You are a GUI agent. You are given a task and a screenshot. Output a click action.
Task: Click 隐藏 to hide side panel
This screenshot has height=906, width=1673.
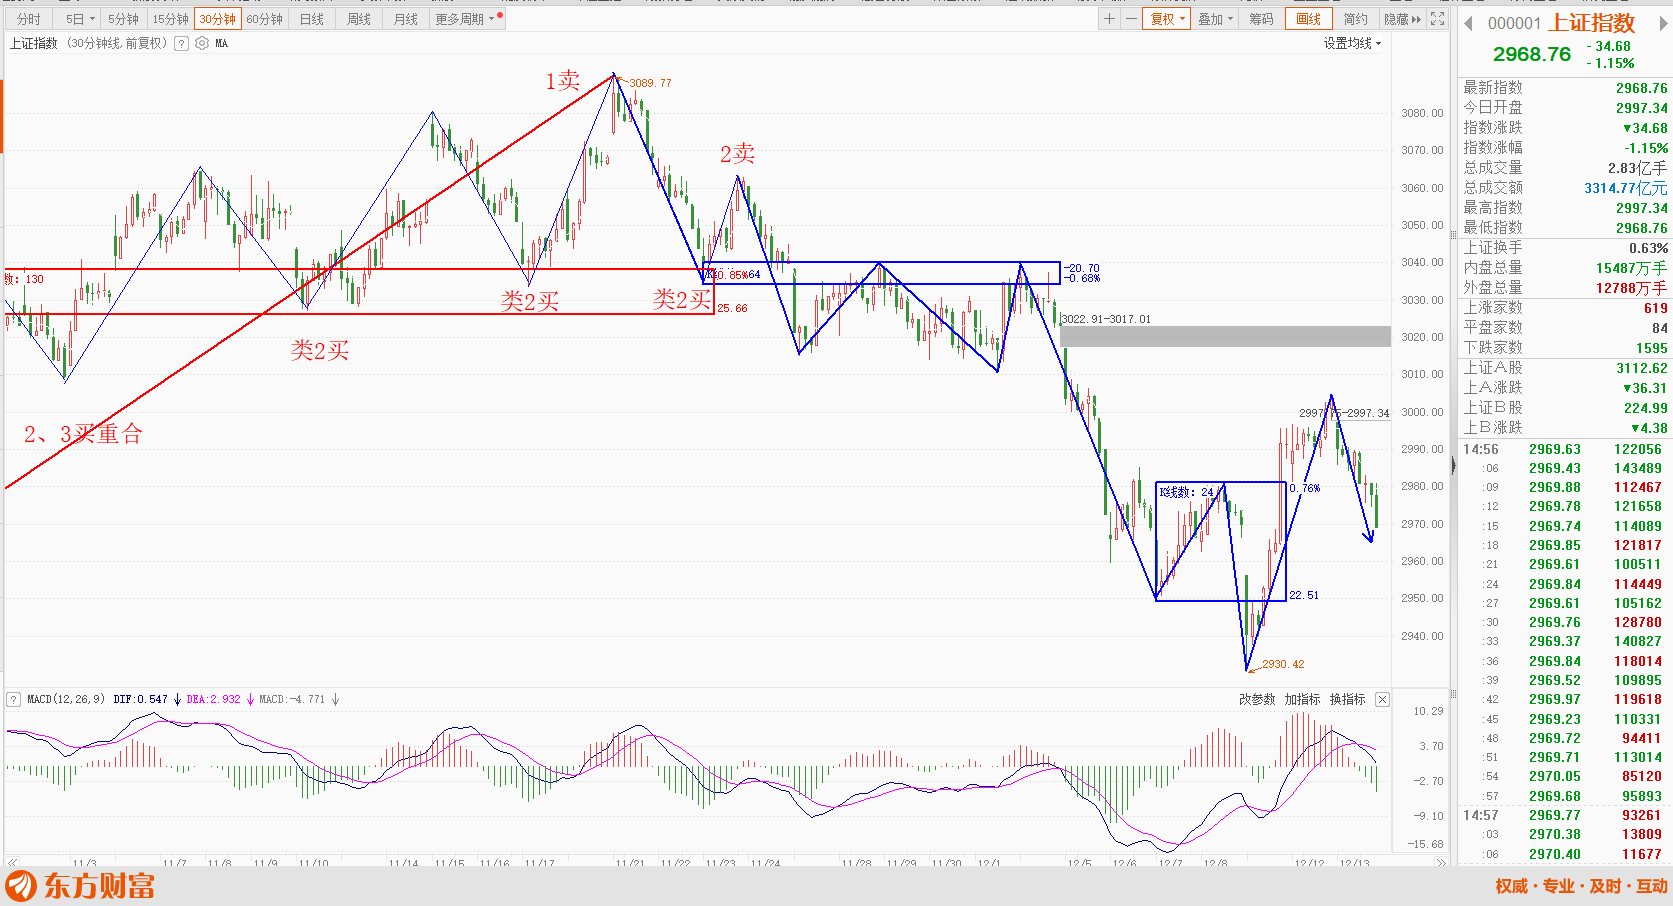1402,19
